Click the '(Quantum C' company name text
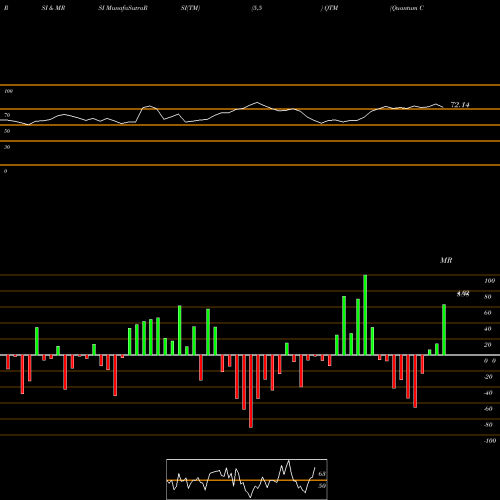This screenshot has width=500, height=500. point(407,8)
